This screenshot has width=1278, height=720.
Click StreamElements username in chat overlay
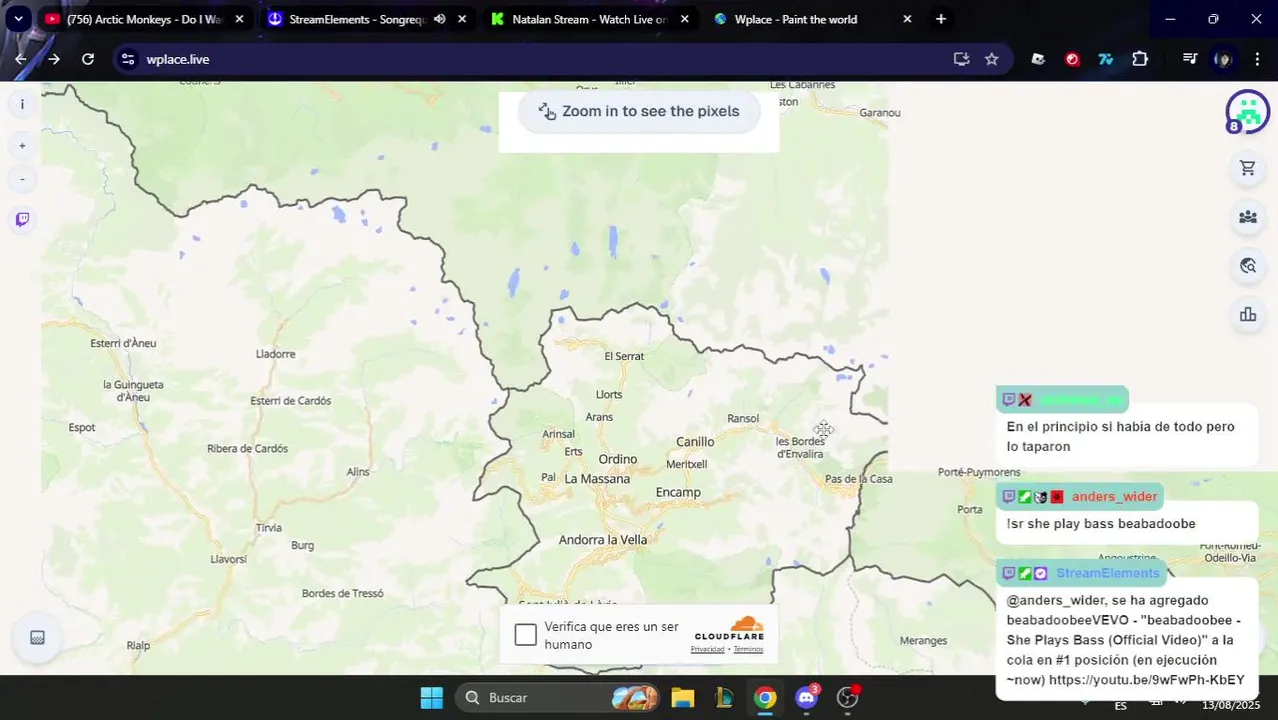1108,573
